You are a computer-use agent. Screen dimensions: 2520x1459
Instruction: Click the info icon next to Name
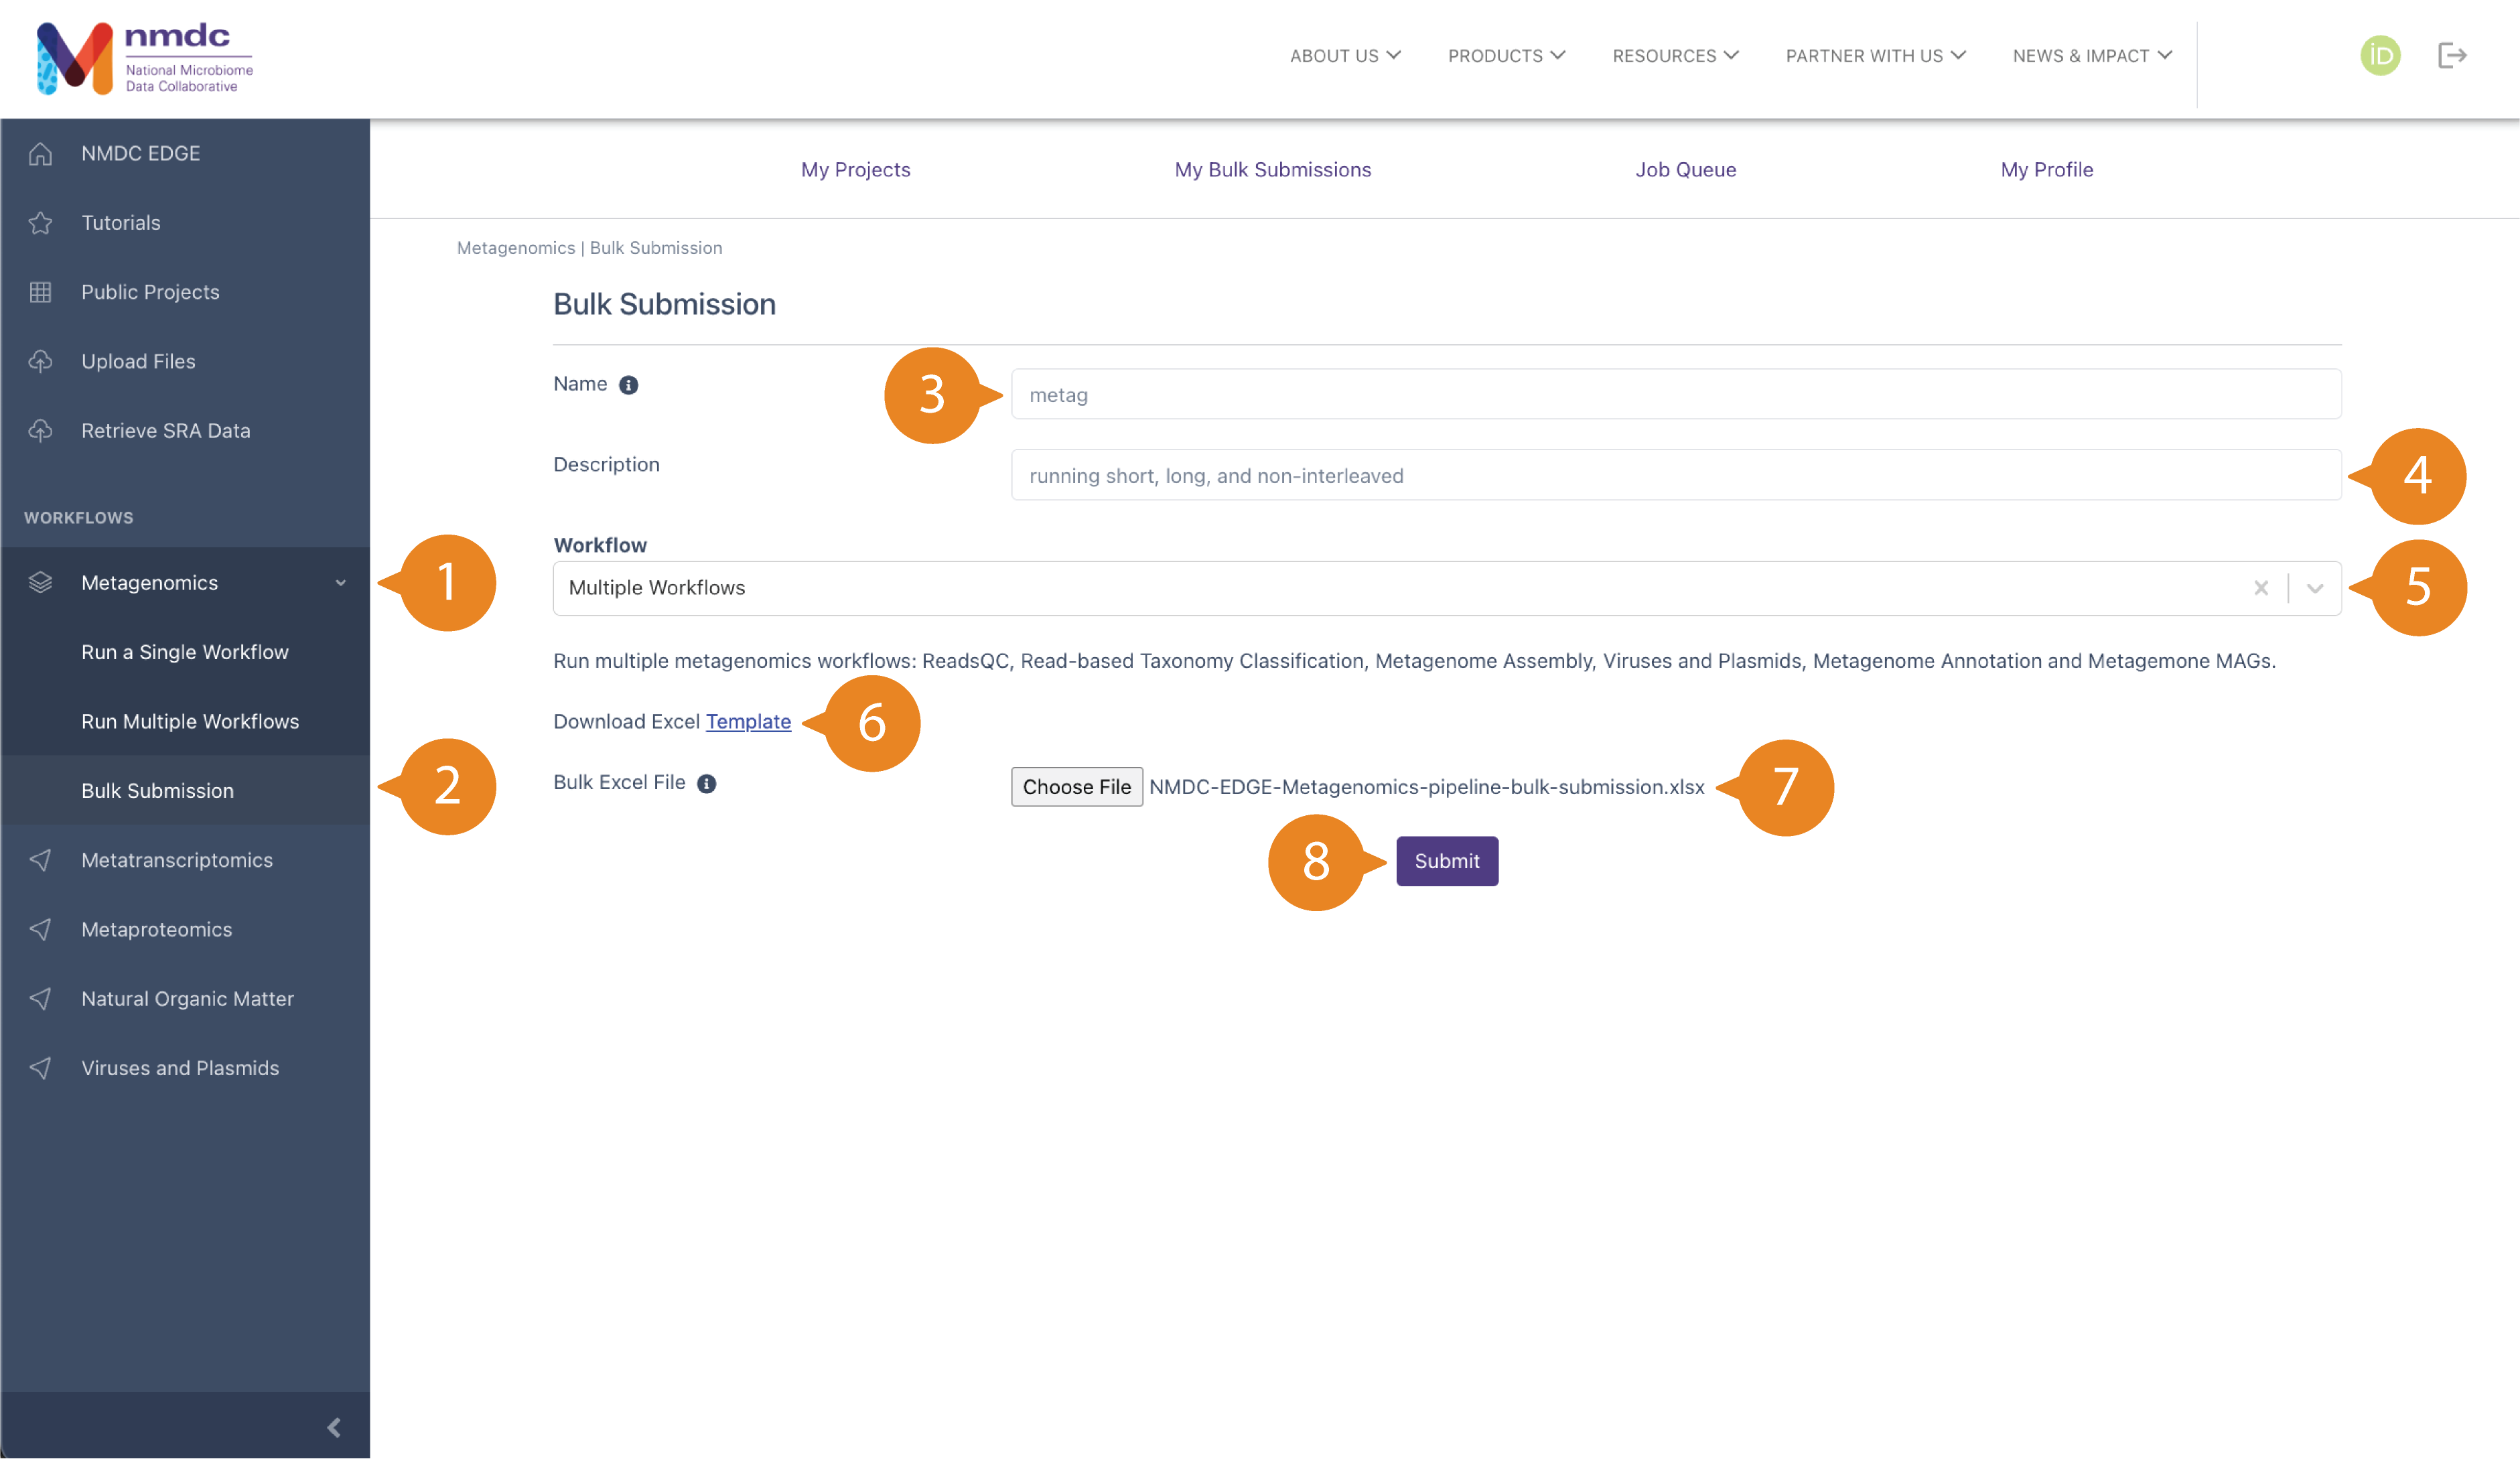[628, 385]
